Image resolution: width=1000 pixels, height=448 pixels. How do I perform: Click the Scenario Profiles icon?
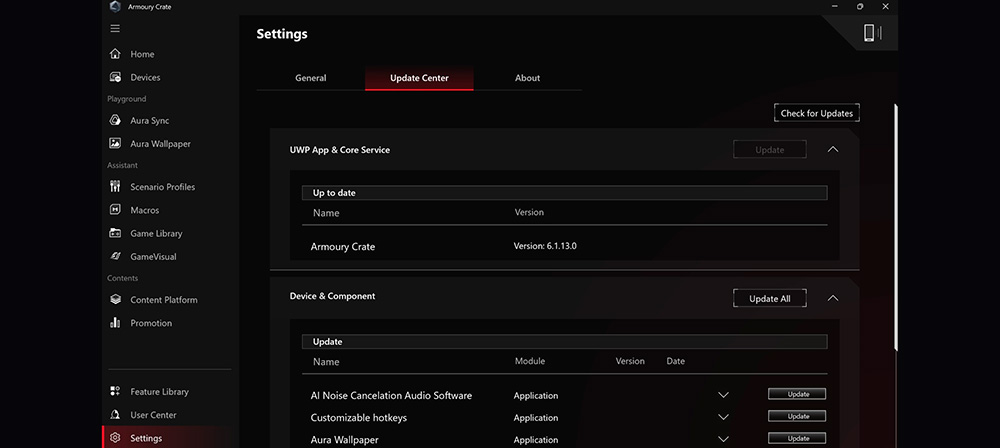pos(115,186)
